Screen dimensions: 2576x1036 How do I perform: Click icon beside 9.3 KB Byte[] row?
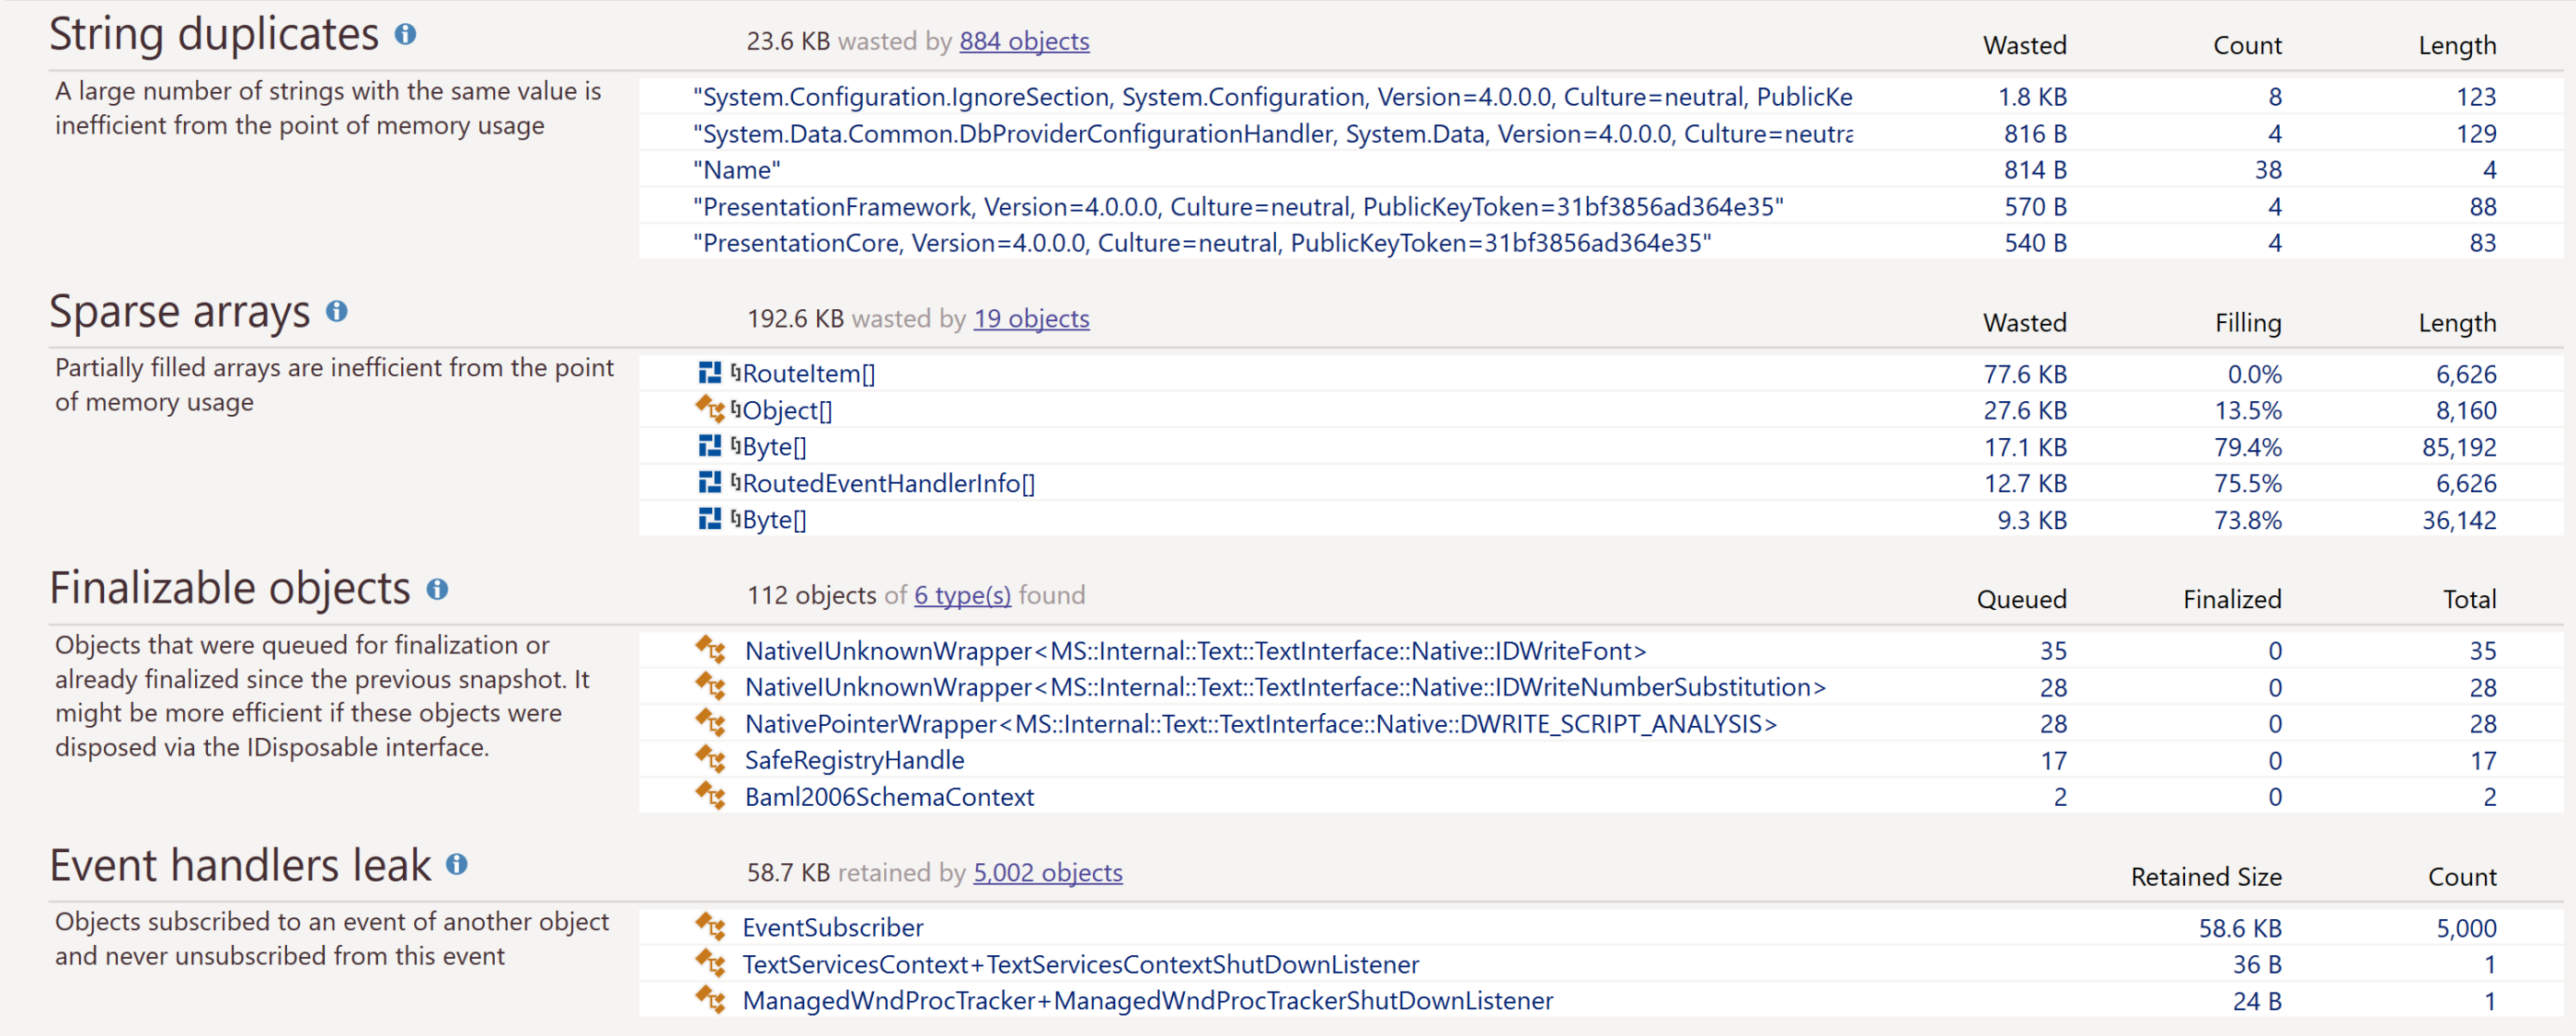click(710, 519)
